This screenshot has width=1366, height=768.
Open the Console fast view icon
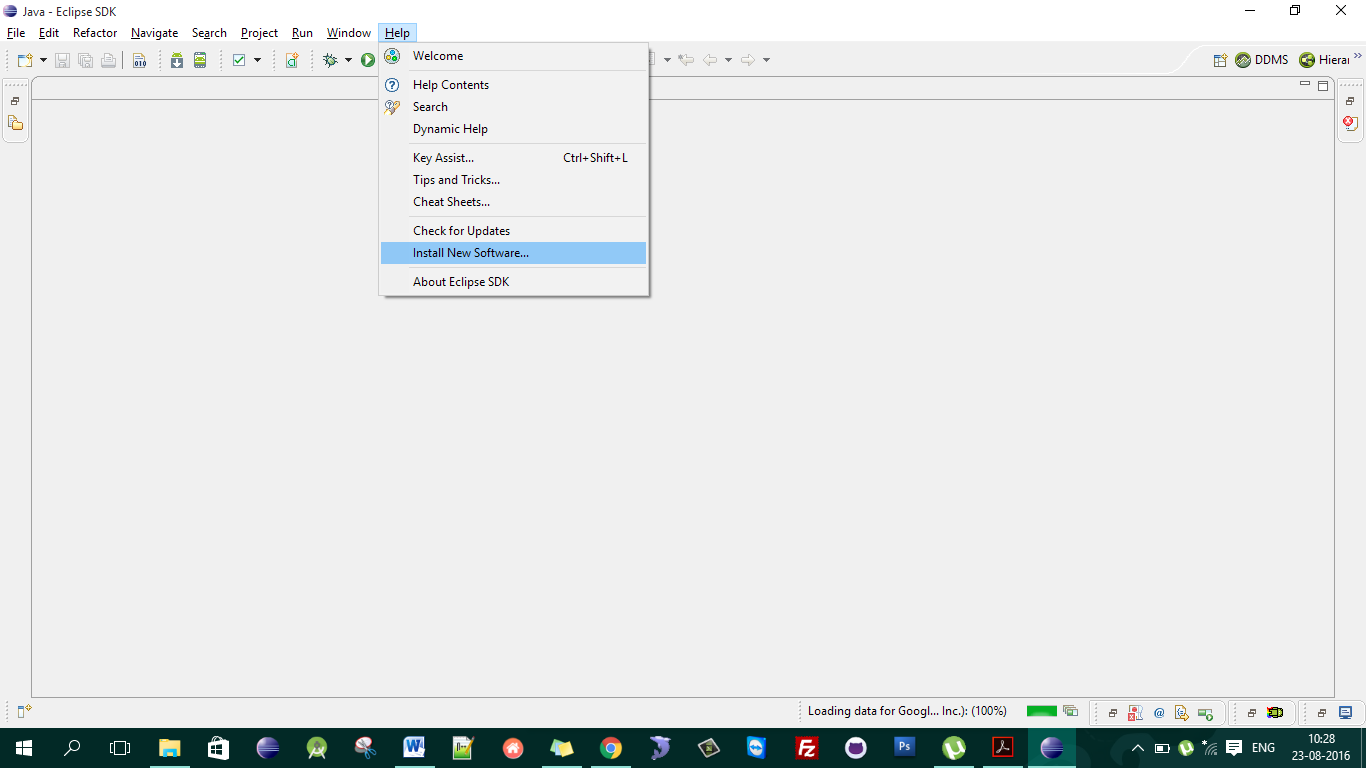pos(1205,713)
